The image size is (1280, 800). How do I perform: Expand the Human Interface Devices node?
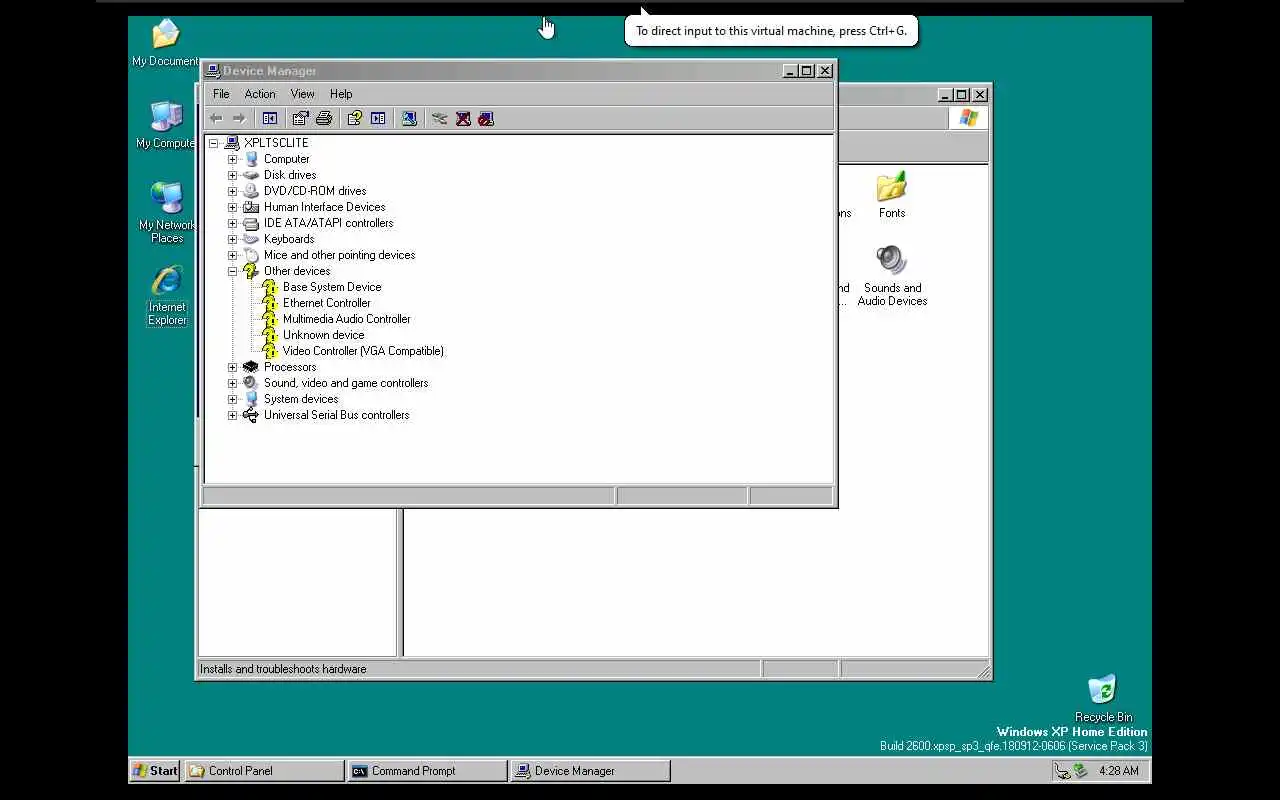point(232,207)
